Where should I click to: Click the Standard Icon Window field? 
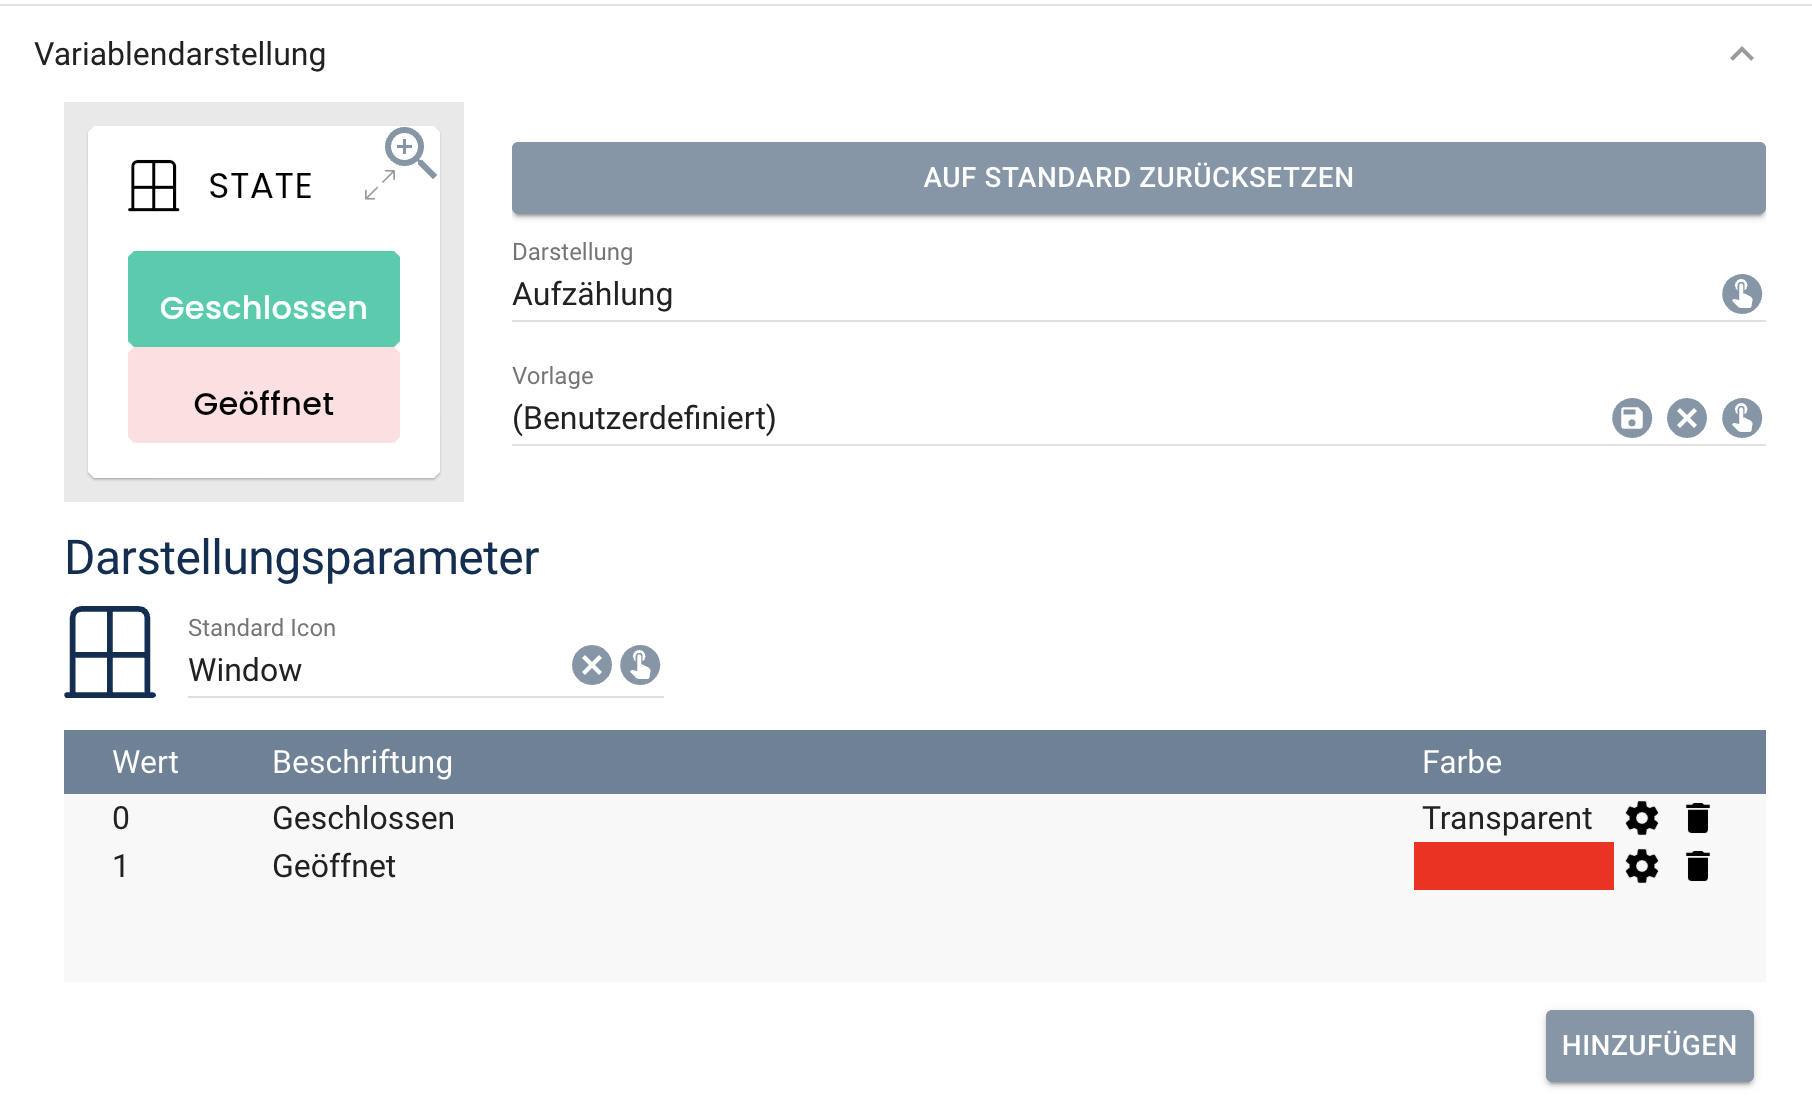pos(375,670)
